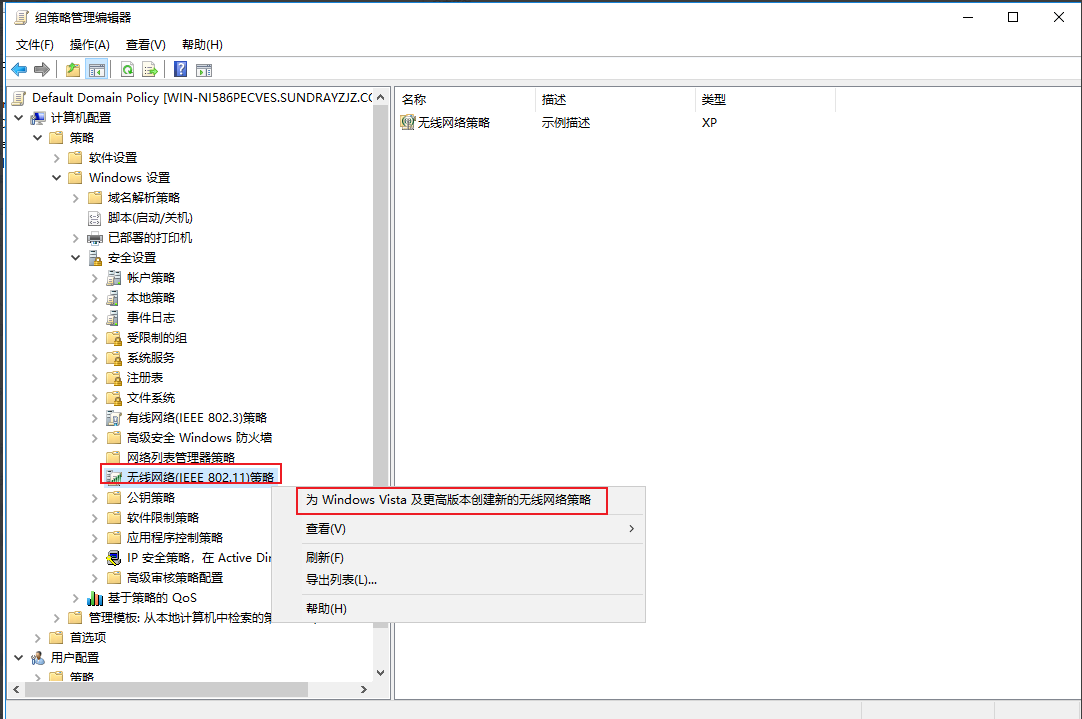1082x719 pixels.
Task: Collapse the 安全设置 tree node
Action: pos(76,257)
